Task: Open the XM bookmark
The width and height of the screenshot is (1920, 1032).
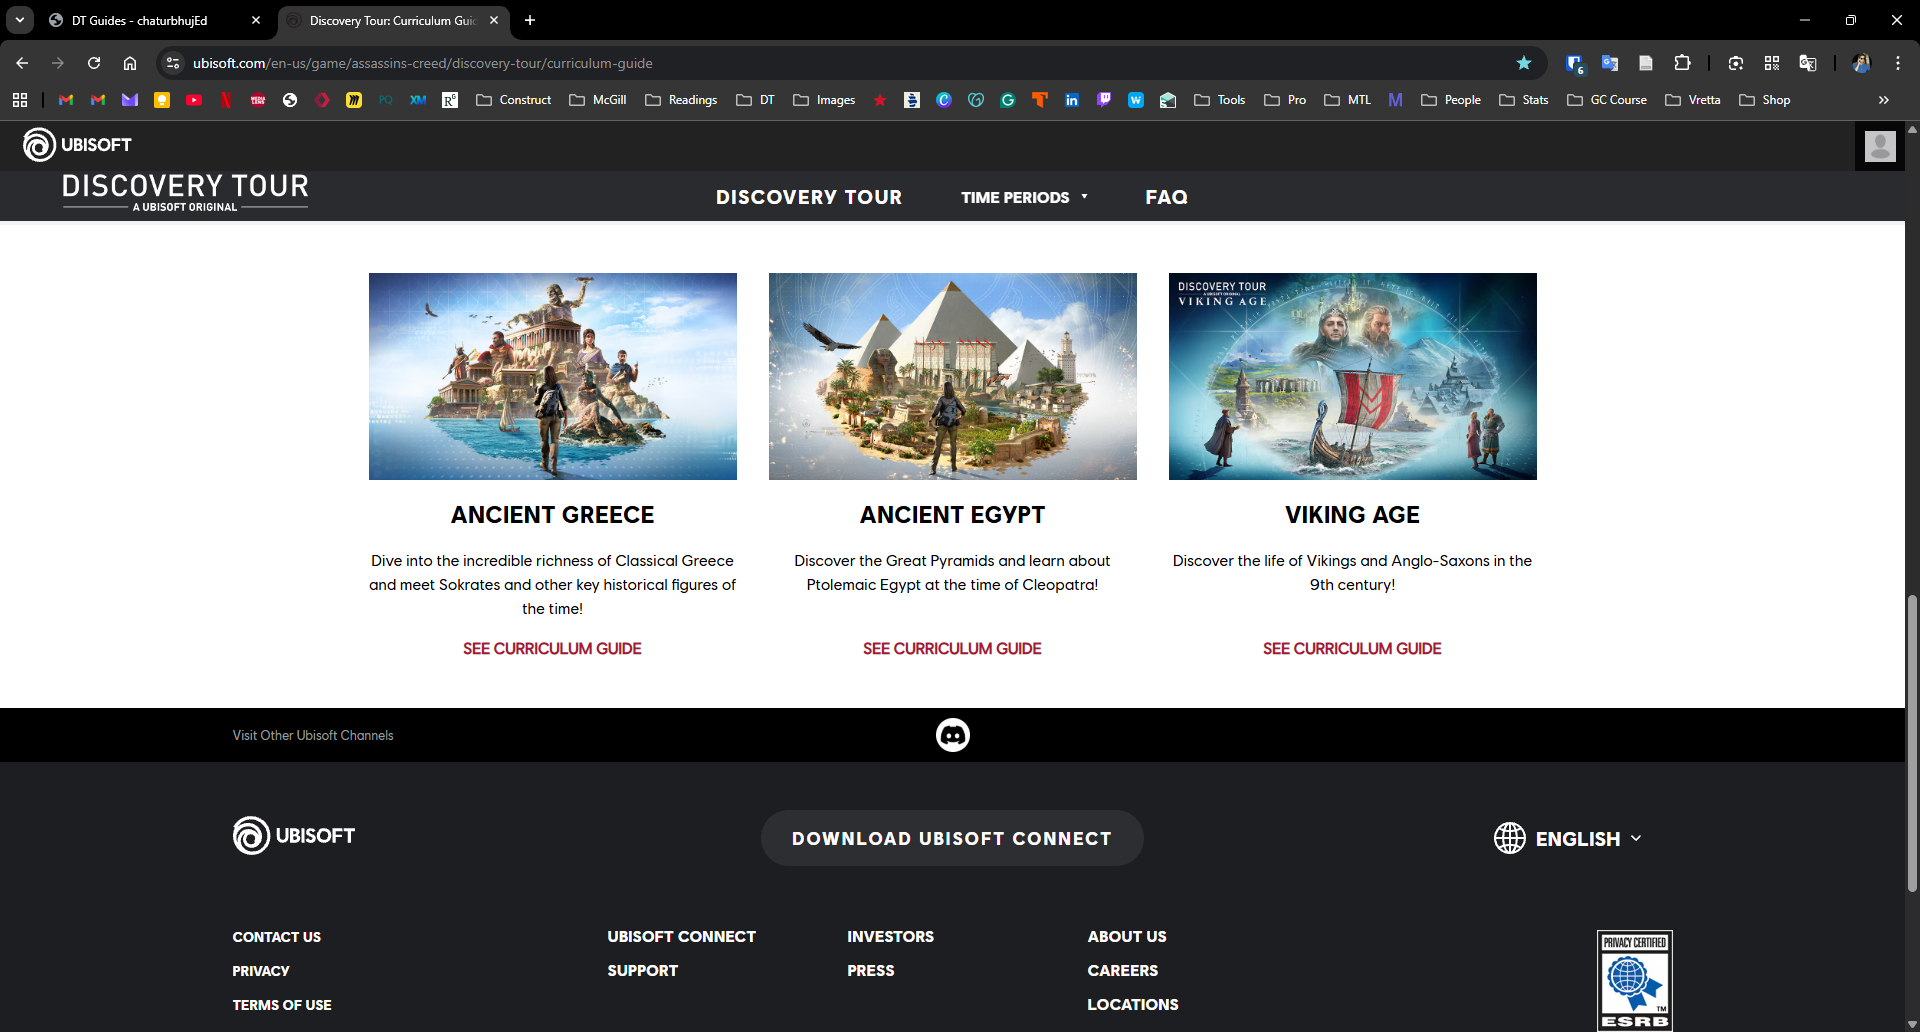Action: 418,100
